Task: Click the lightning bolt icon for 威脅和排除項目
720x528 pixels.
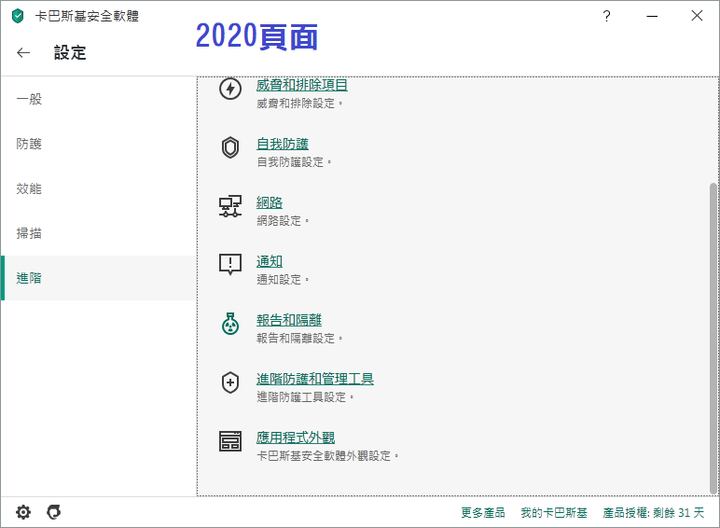Action: tap(230, 89)
